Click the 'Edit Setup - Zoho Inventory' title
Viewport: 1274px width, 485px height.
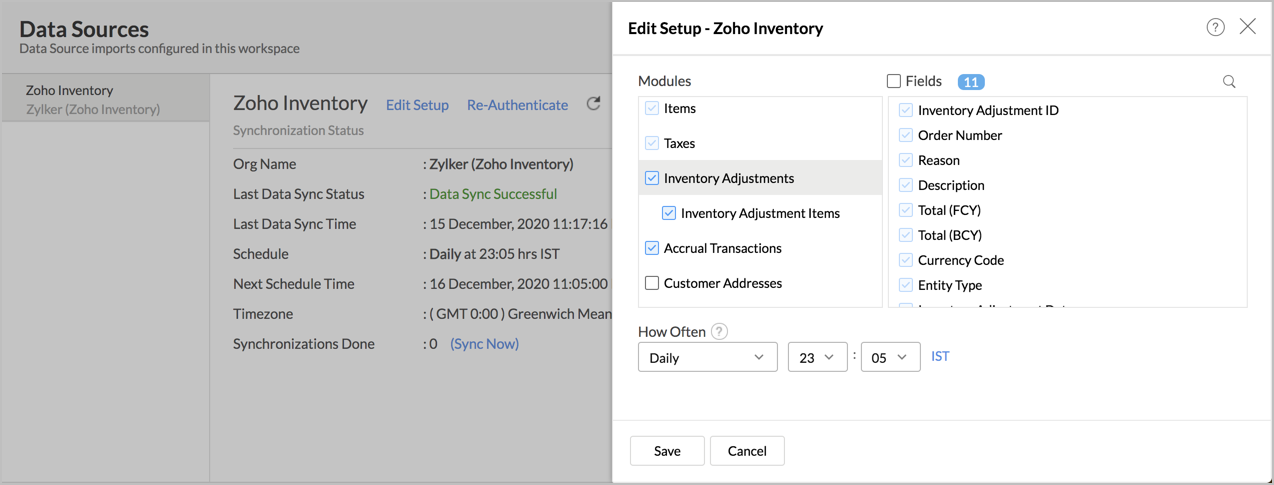726,28
